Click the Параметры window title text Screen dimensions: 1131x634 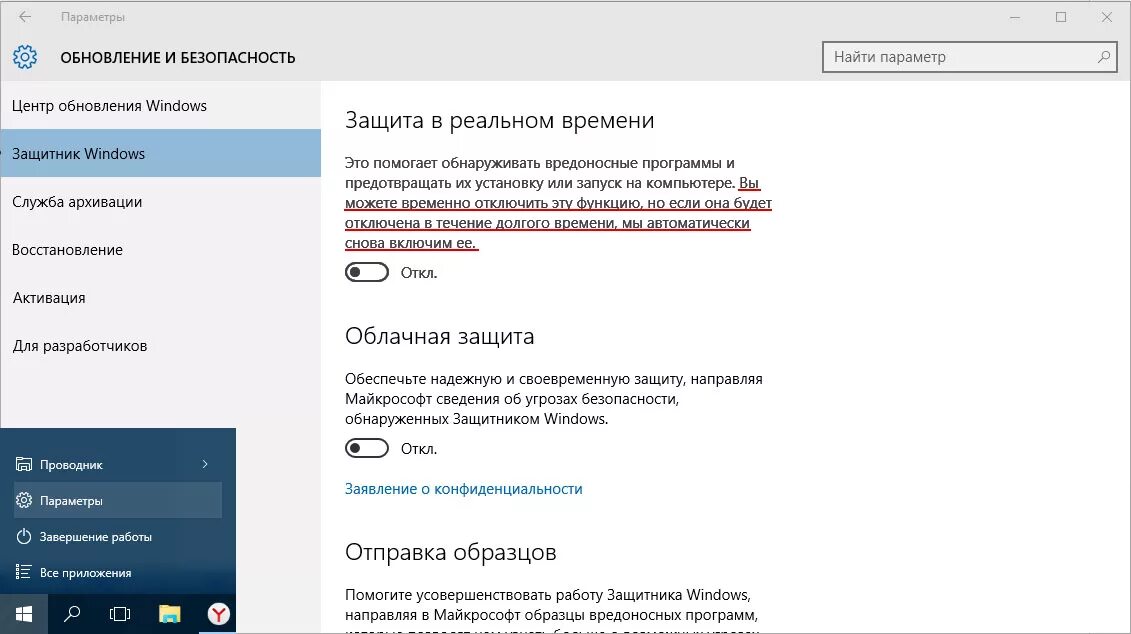92,17
